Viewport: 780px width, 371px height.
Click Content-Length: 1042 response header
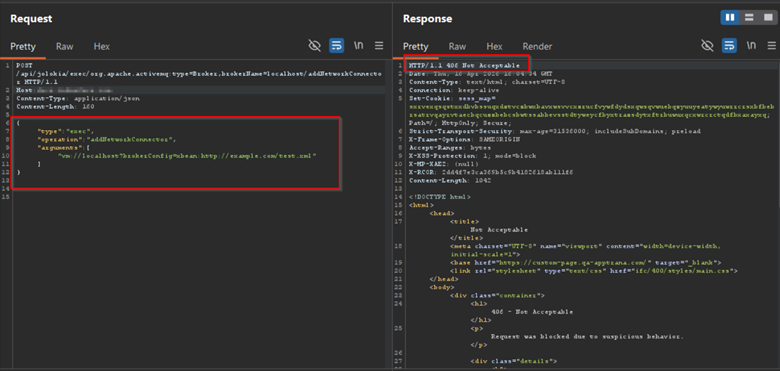450,181
